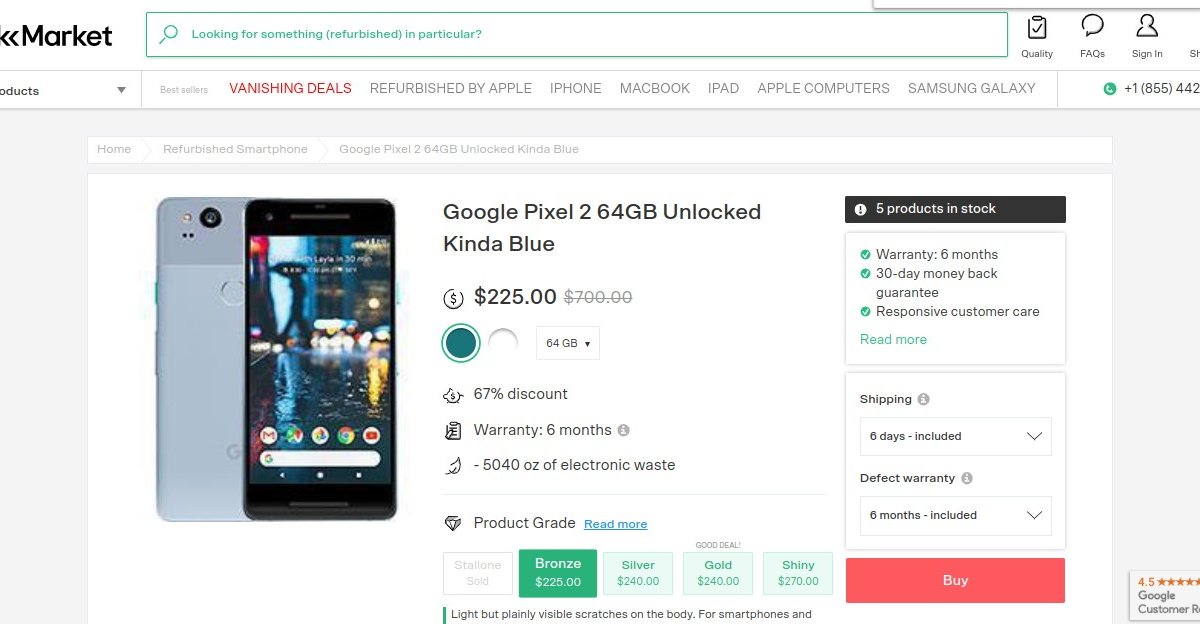Show Defect warranty info icon

[967, 478]
